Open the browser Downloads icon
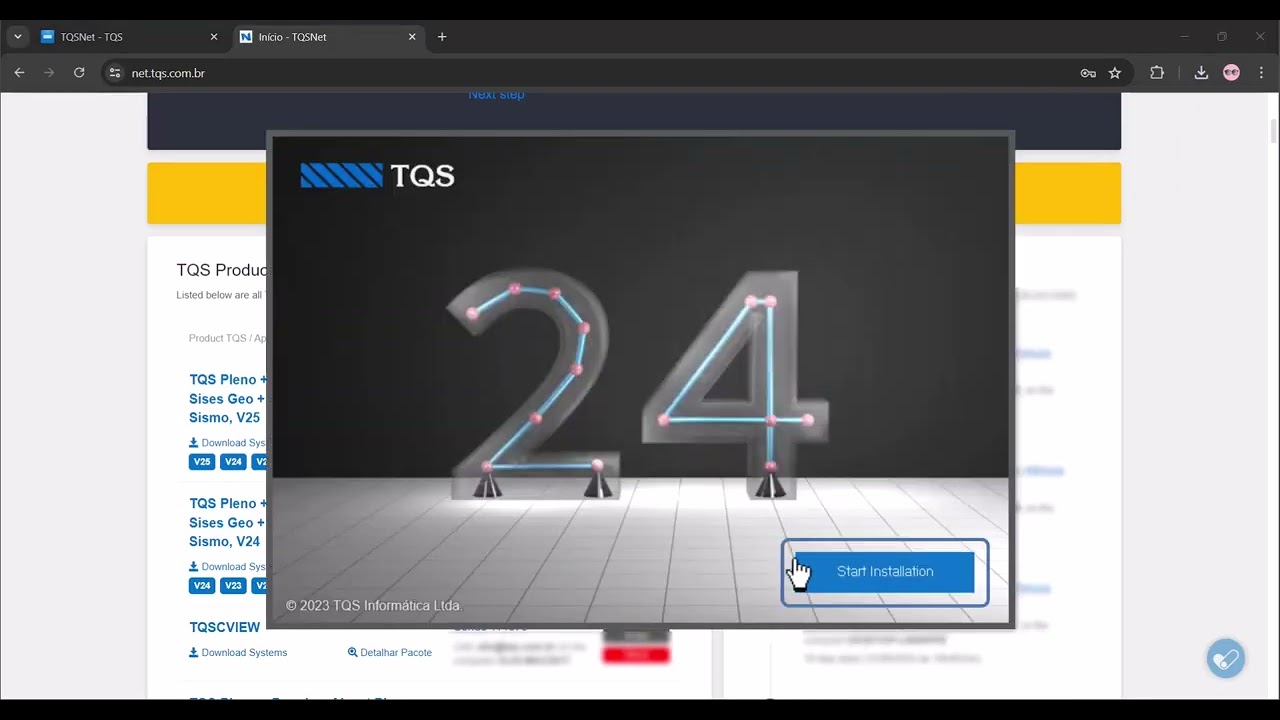Screen dimensions: 1280x720 pos(1201,73)
